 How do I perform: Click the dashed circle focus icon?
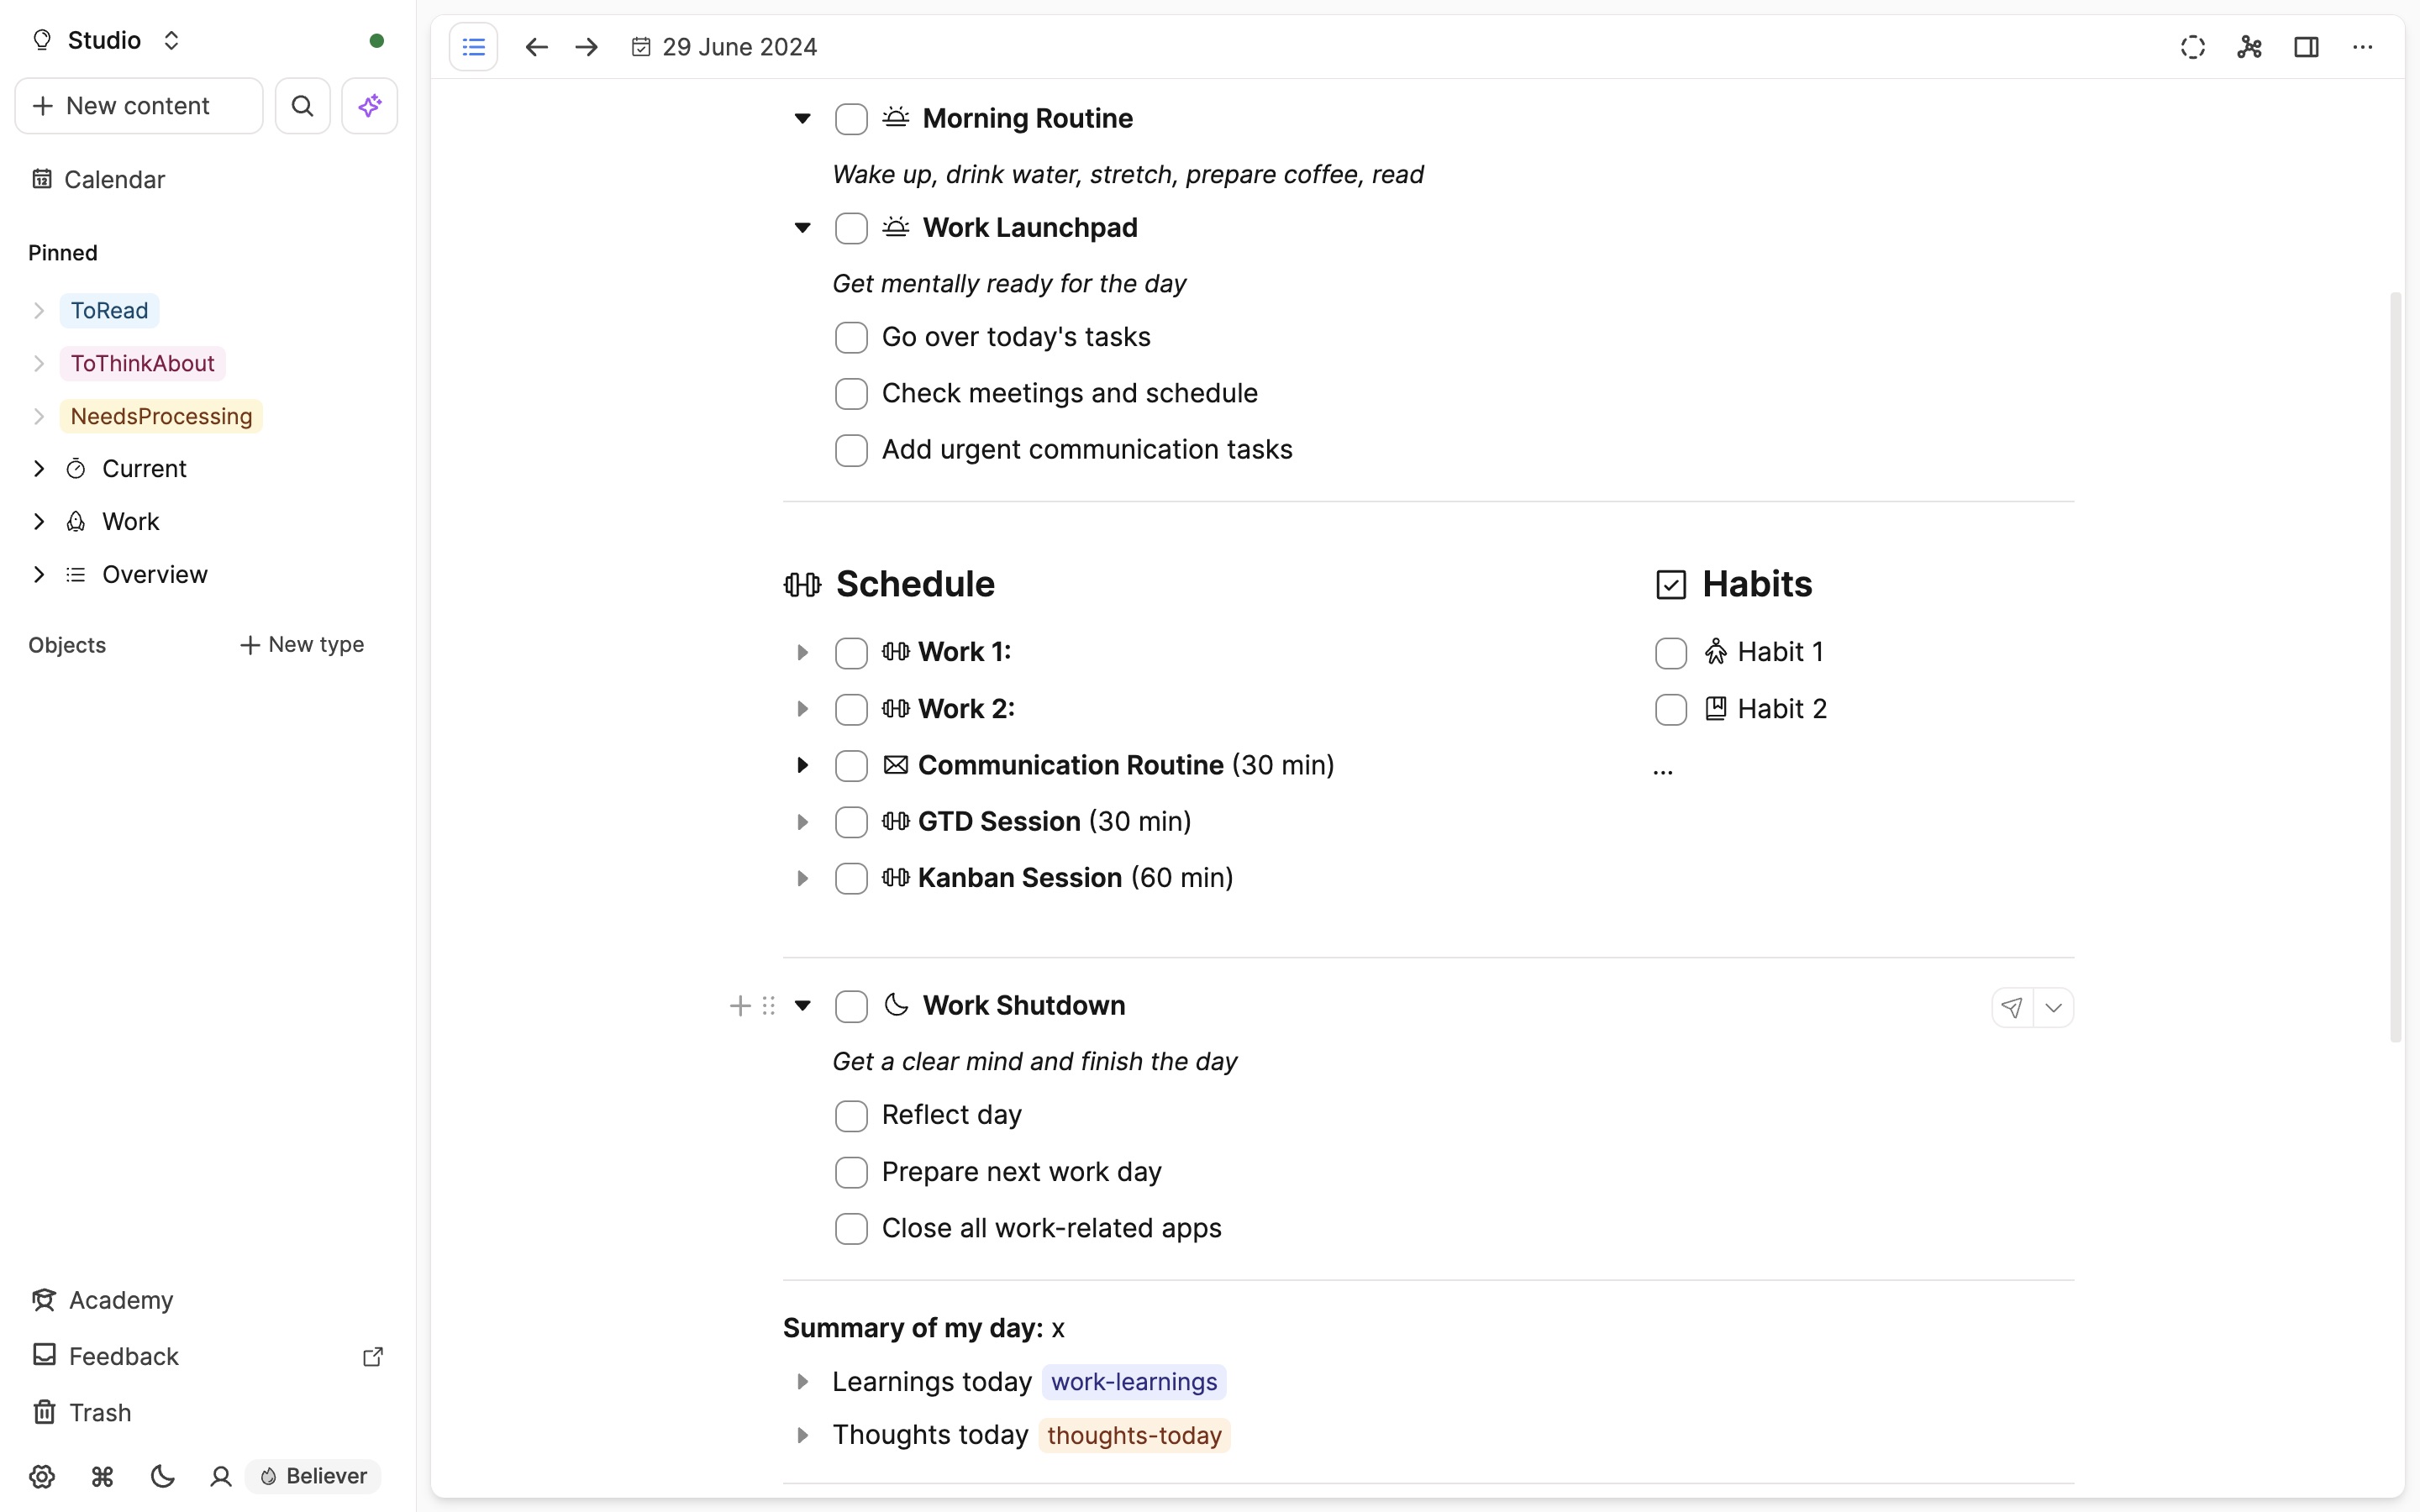click(2192, 47)
